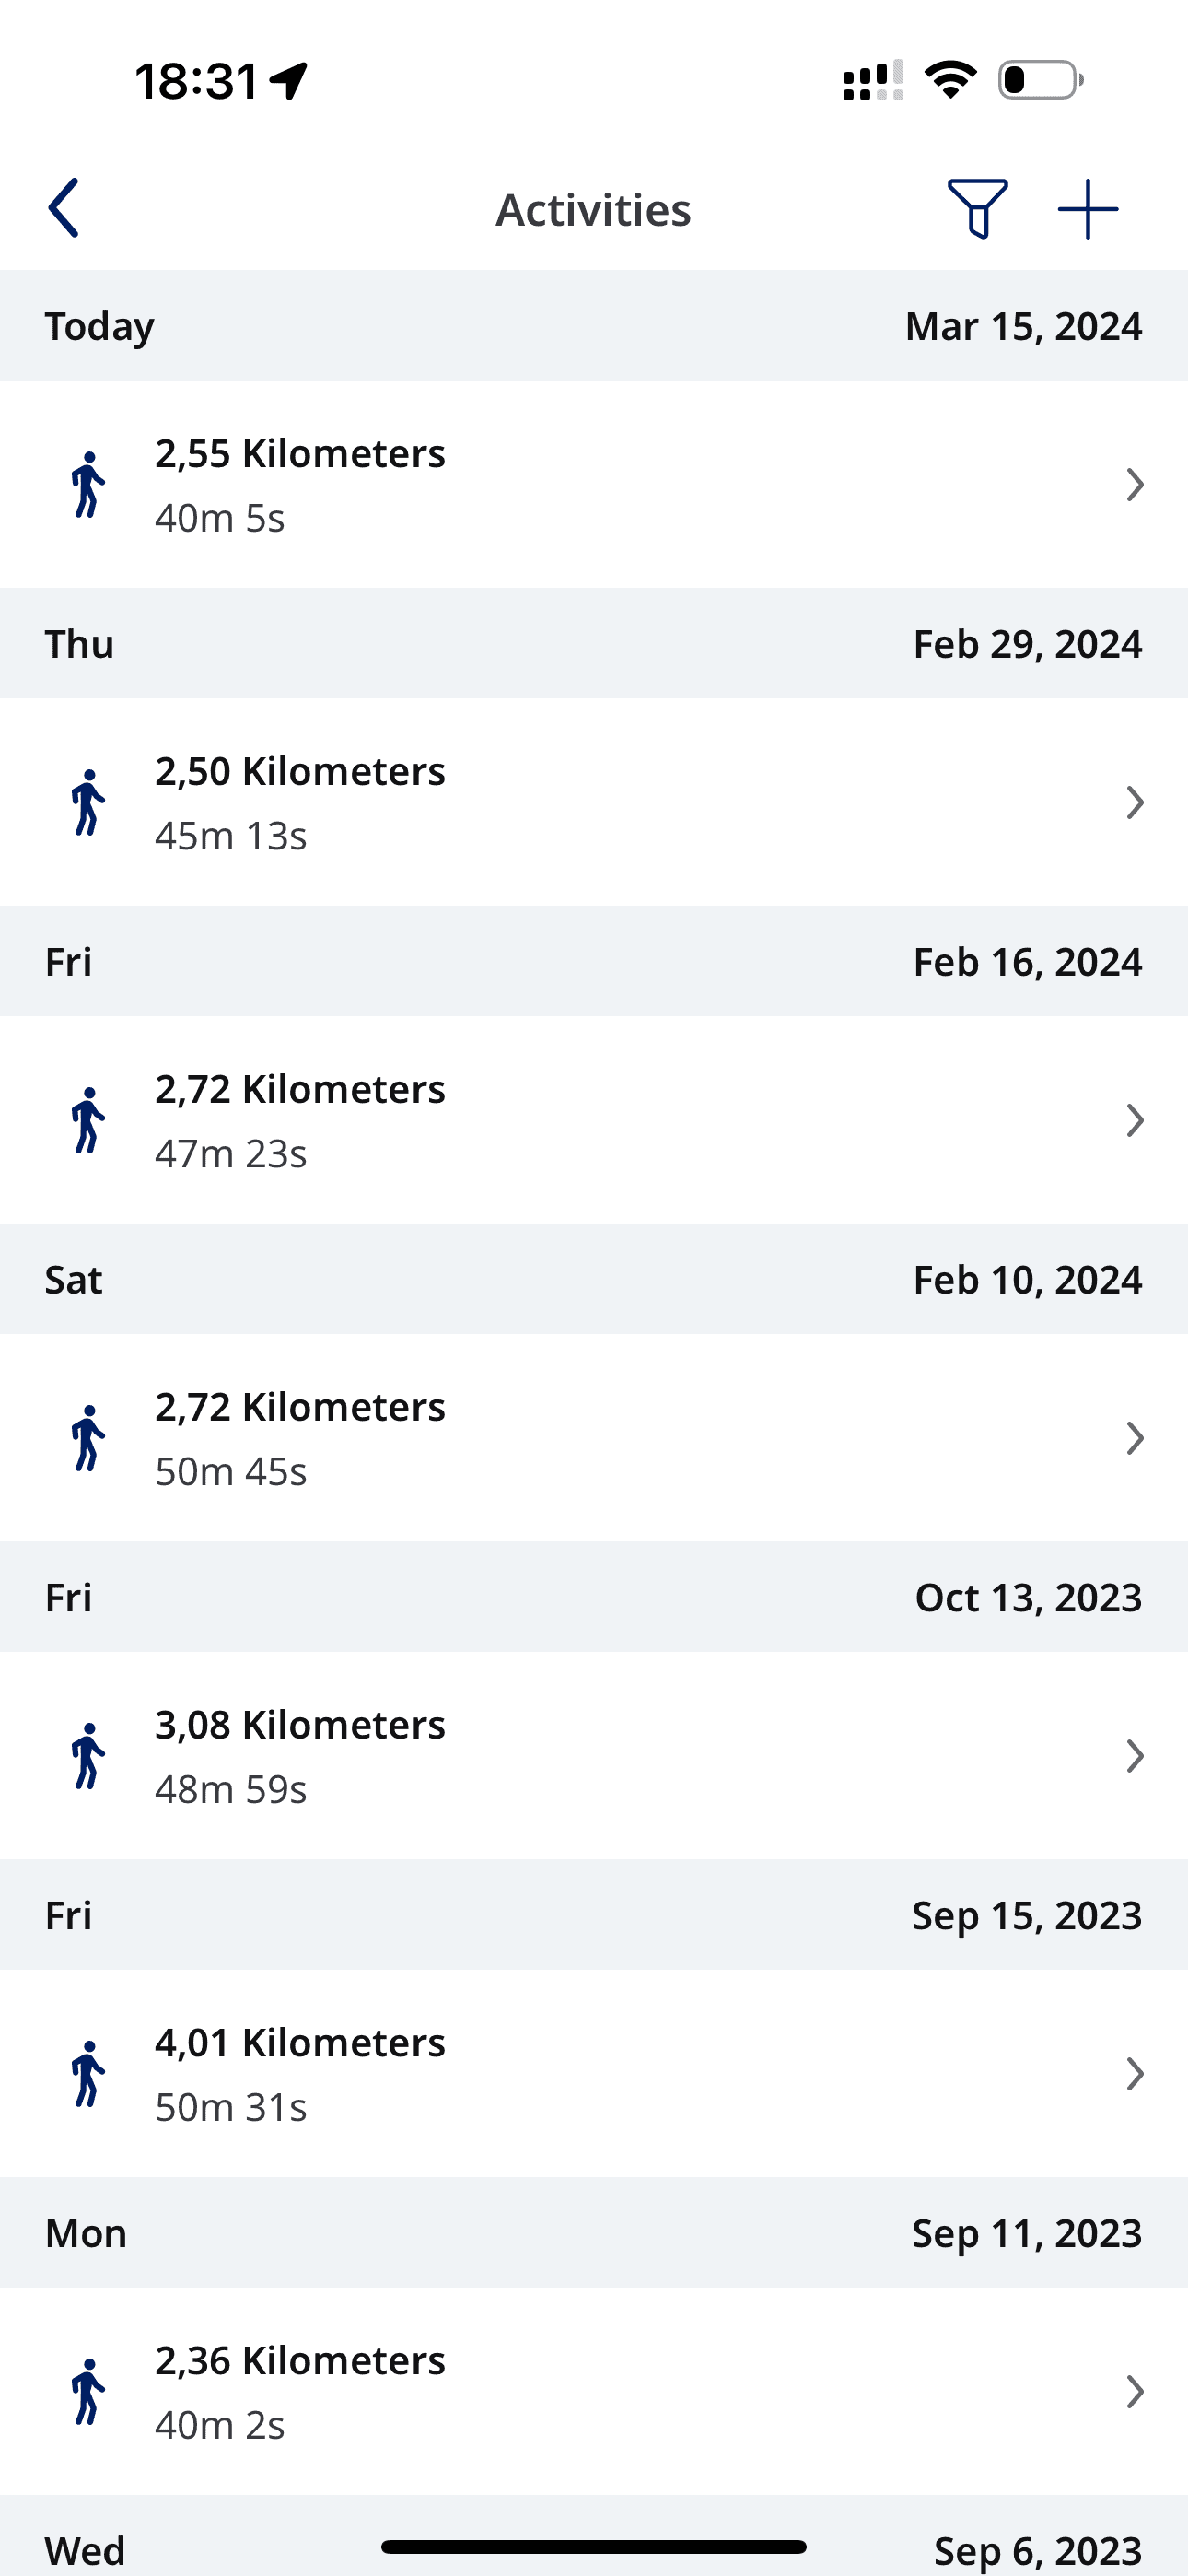Expand chevron for the 47m 23s activity
Image resolution: width=1188 pixels, height=2576 pixels.
pos(1135,1120)
